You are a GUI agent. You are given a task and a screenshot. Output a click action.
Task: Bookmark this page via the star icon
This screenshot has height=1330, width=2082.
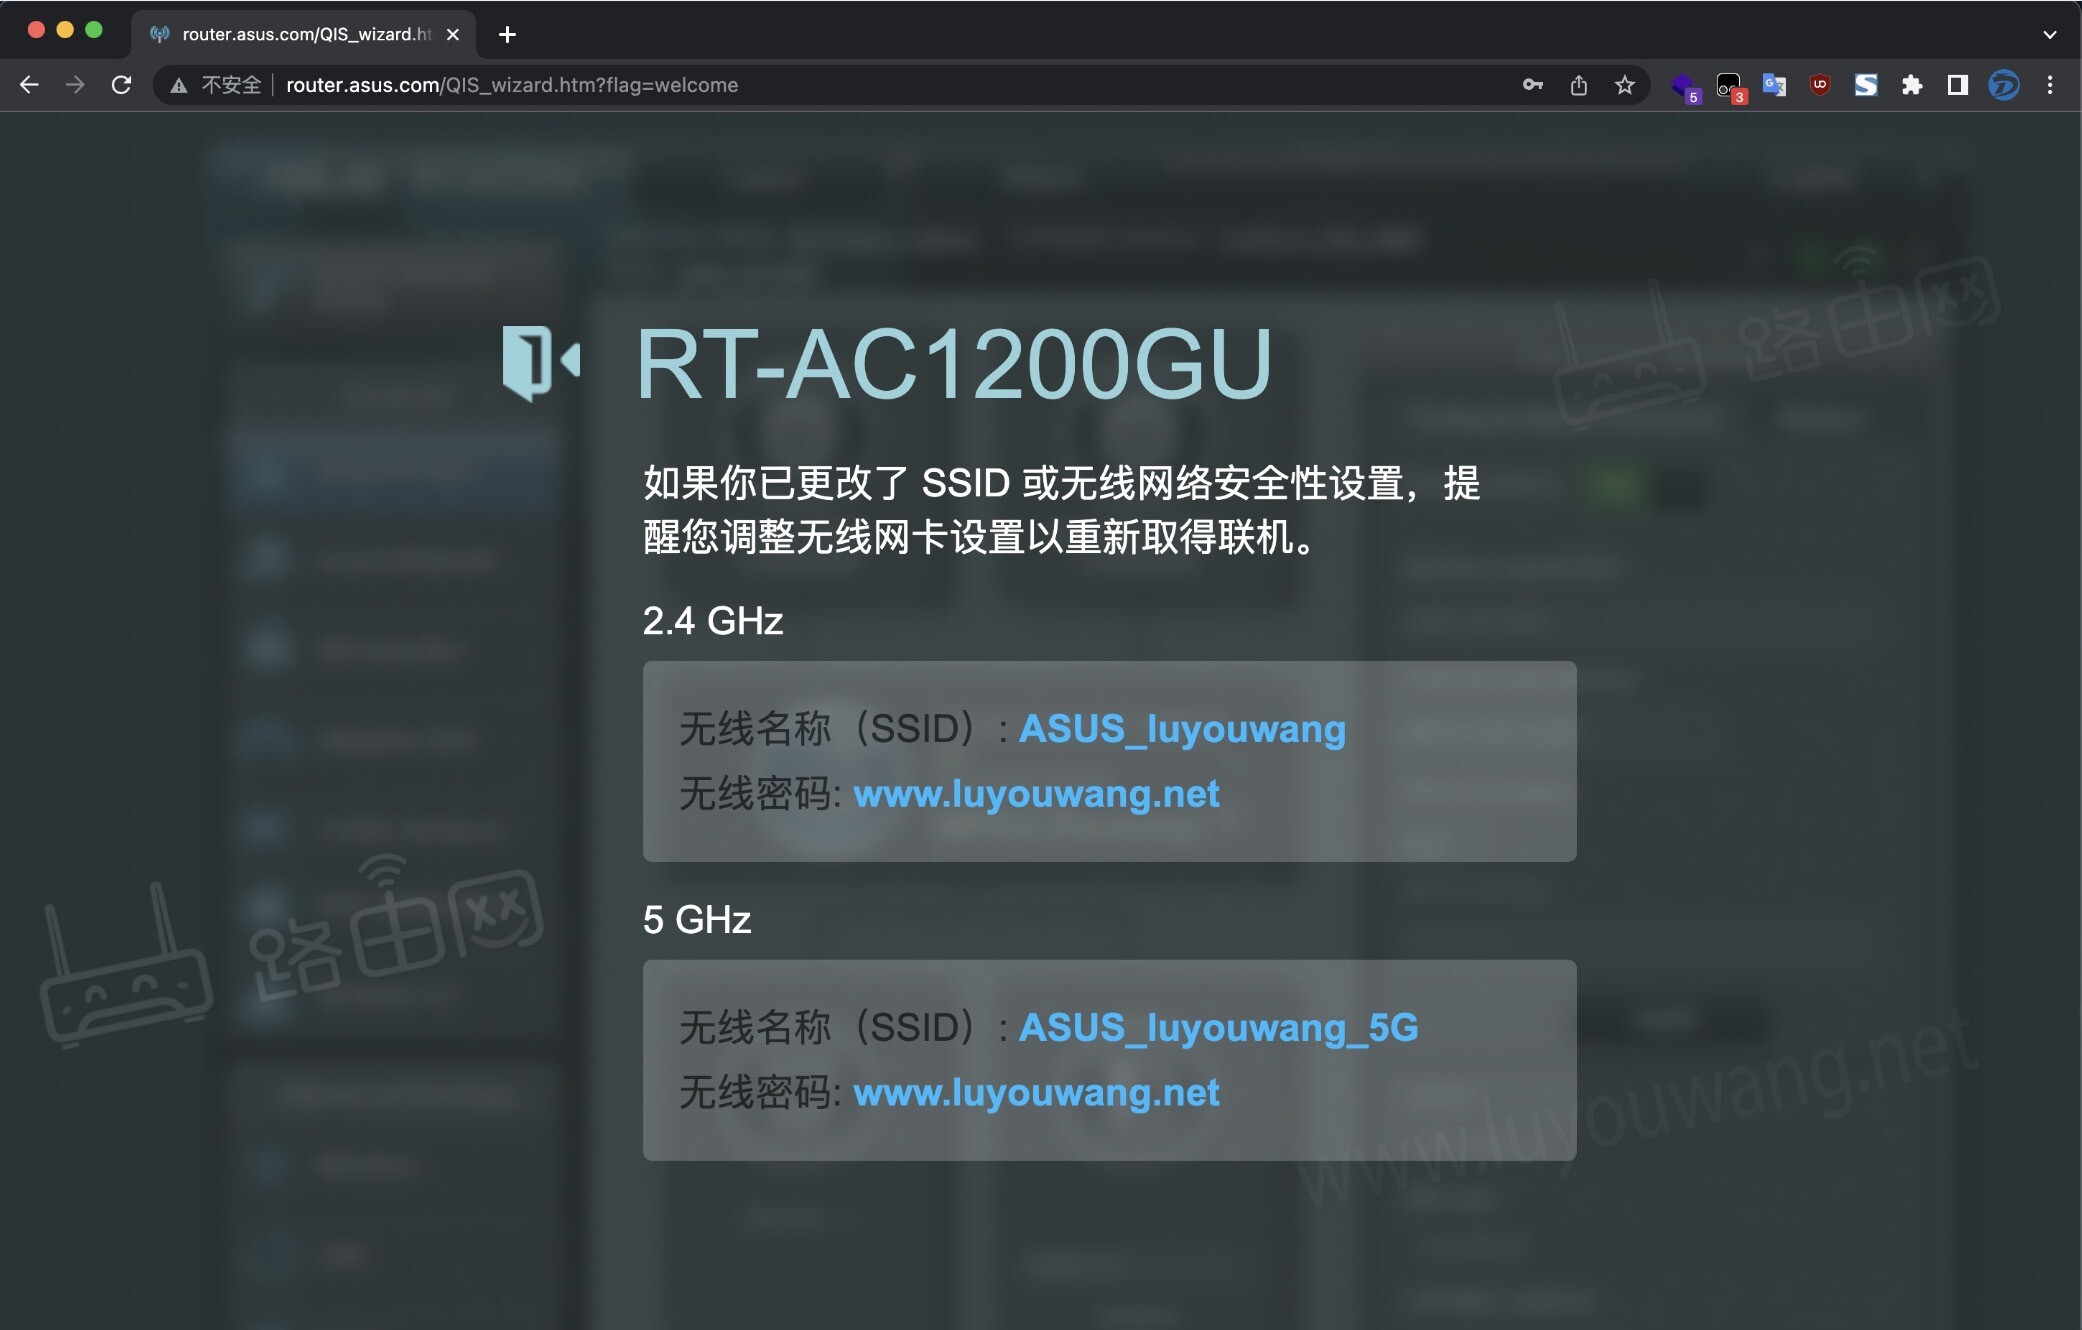[x=1624, y=85]
